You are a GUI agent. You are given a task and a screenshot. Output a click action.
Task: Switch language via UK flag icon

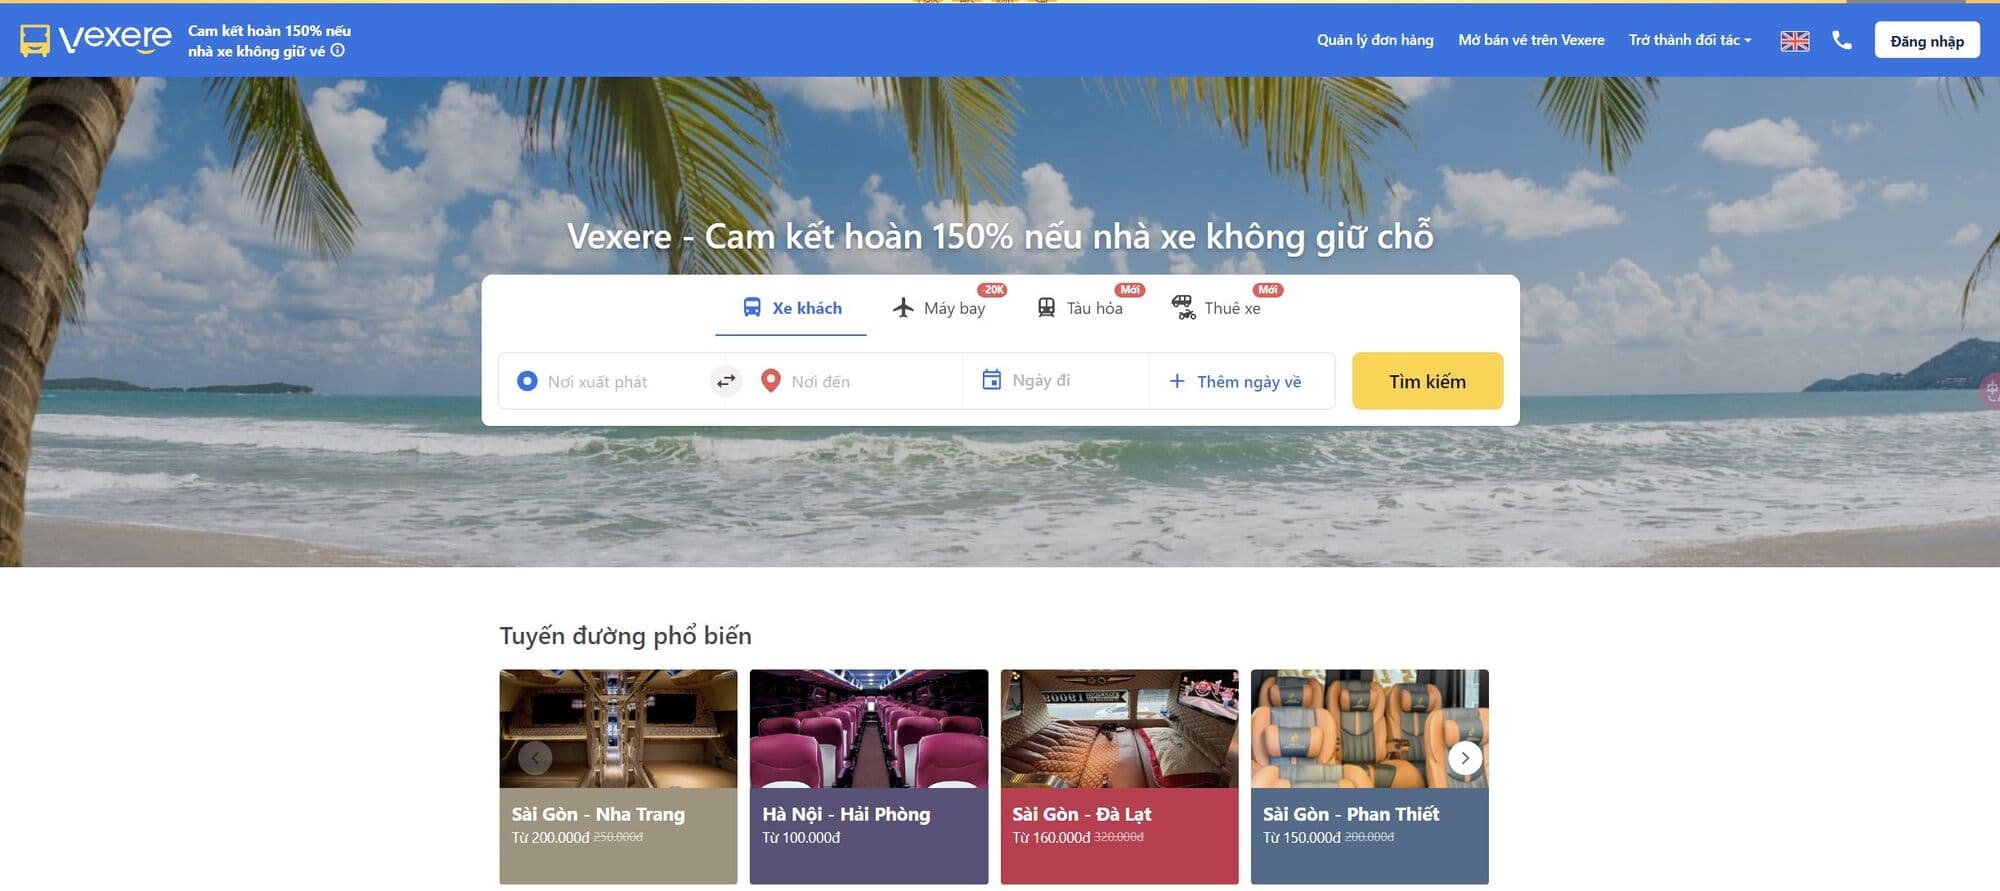[1795, 41]
